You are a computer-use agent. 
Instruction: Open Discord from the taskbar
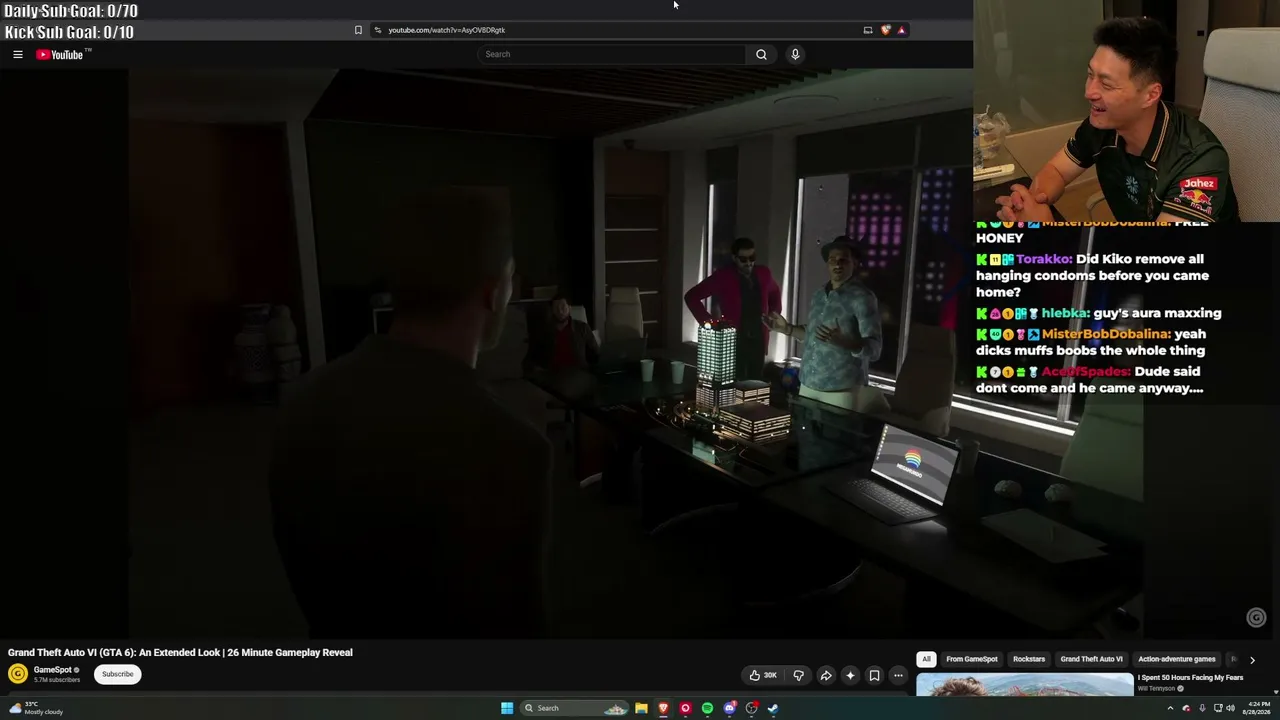point(730,708)
